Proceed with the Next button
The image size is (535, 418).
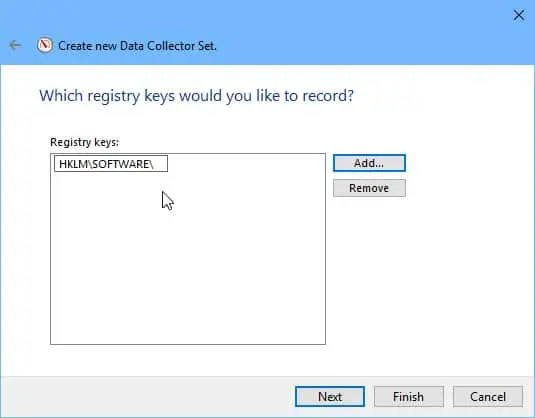coord(330,397)
